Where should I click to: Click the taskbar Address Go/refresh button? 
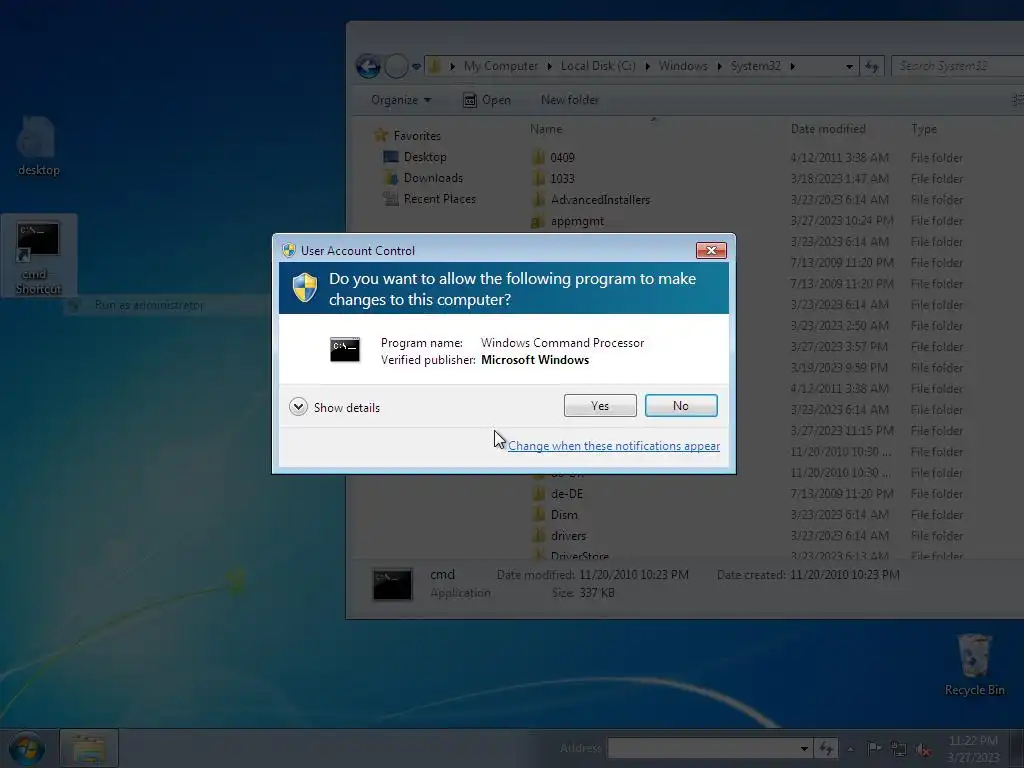click(826, 748)
